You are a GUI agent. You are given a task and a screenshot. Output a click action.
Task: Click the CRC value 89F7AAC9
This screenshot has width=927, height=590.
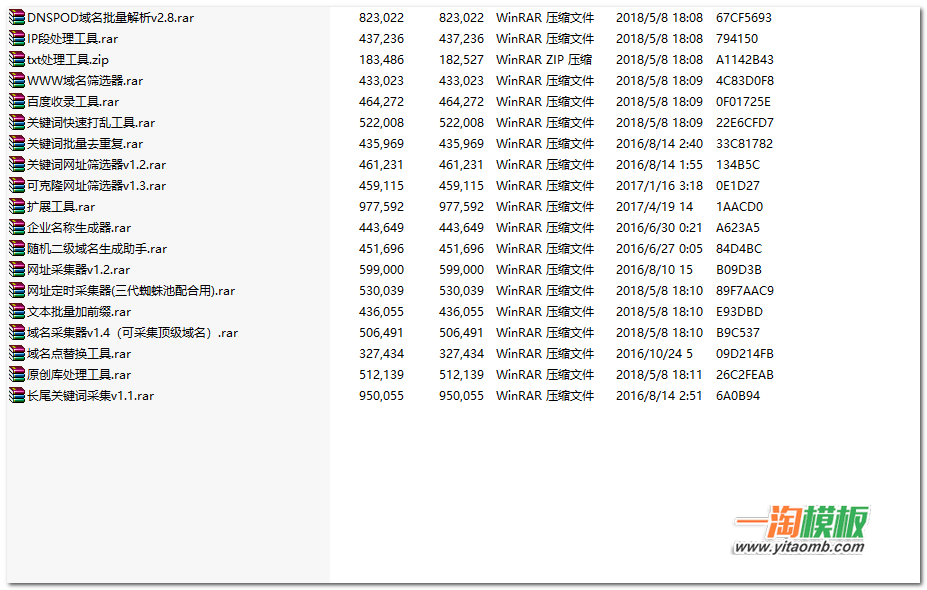744,290
